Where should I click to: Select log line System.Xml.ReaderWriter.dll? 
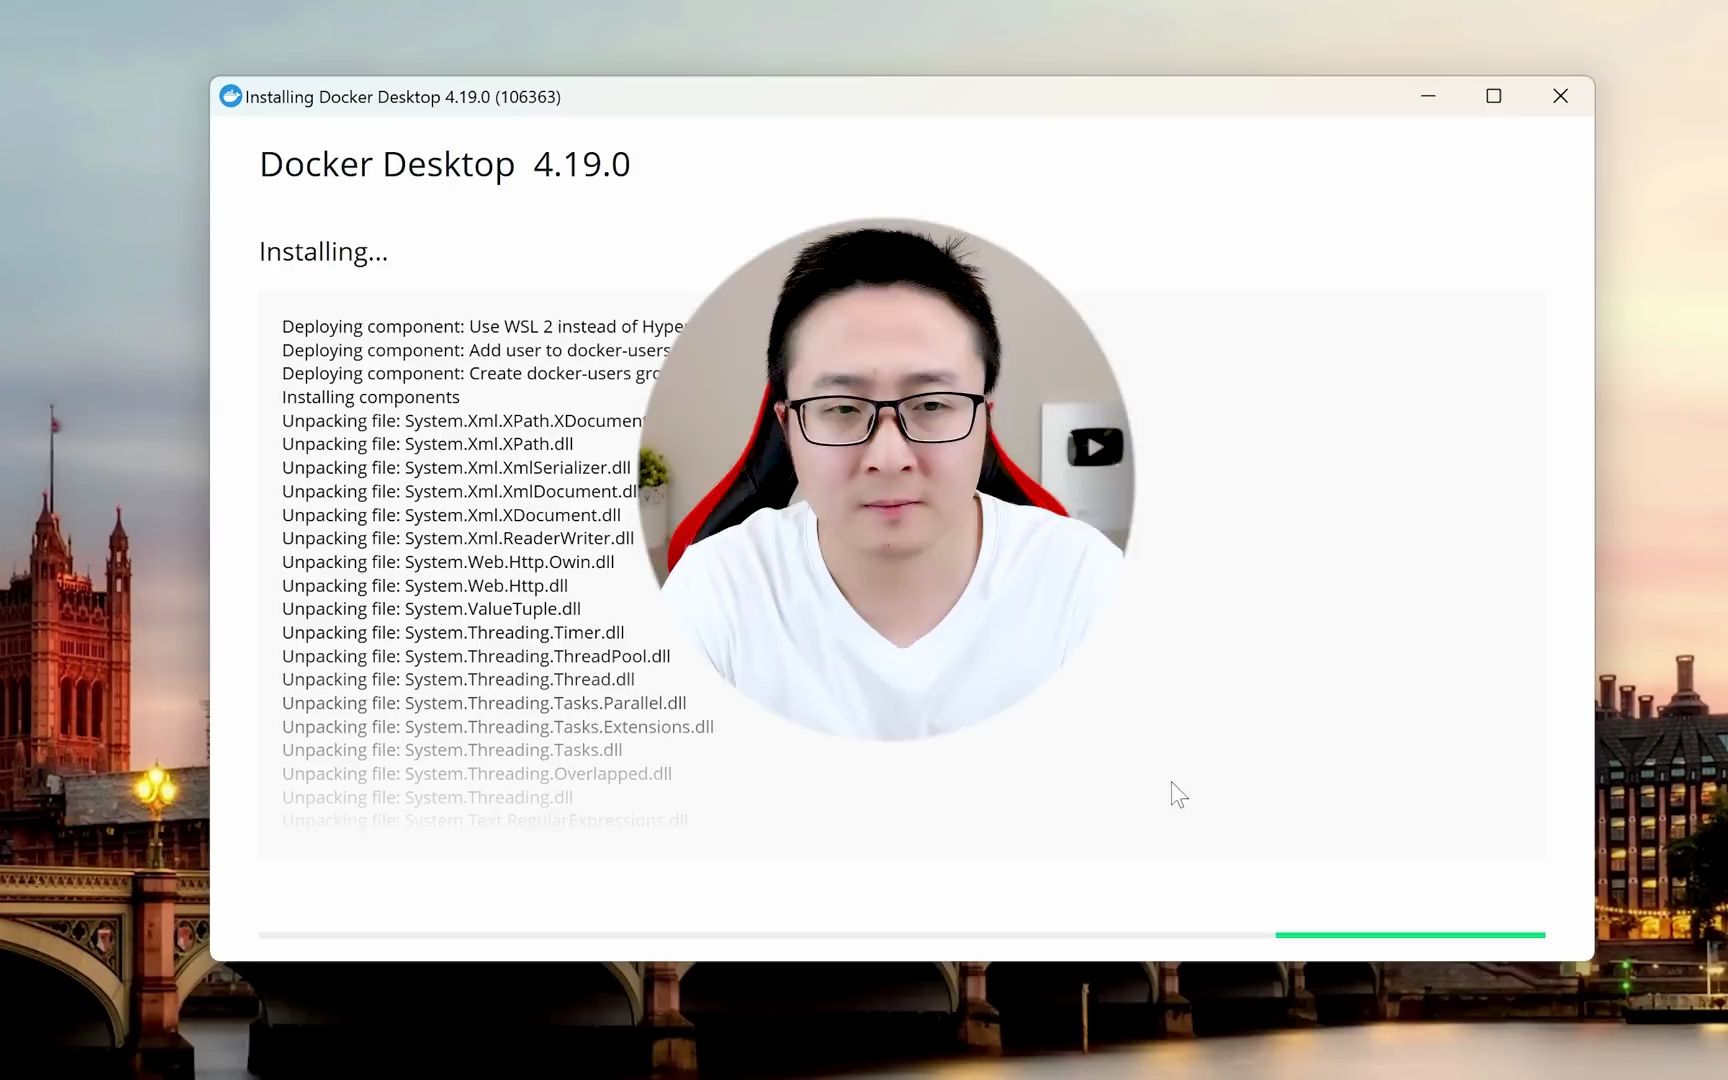click(x=458, y=538)
